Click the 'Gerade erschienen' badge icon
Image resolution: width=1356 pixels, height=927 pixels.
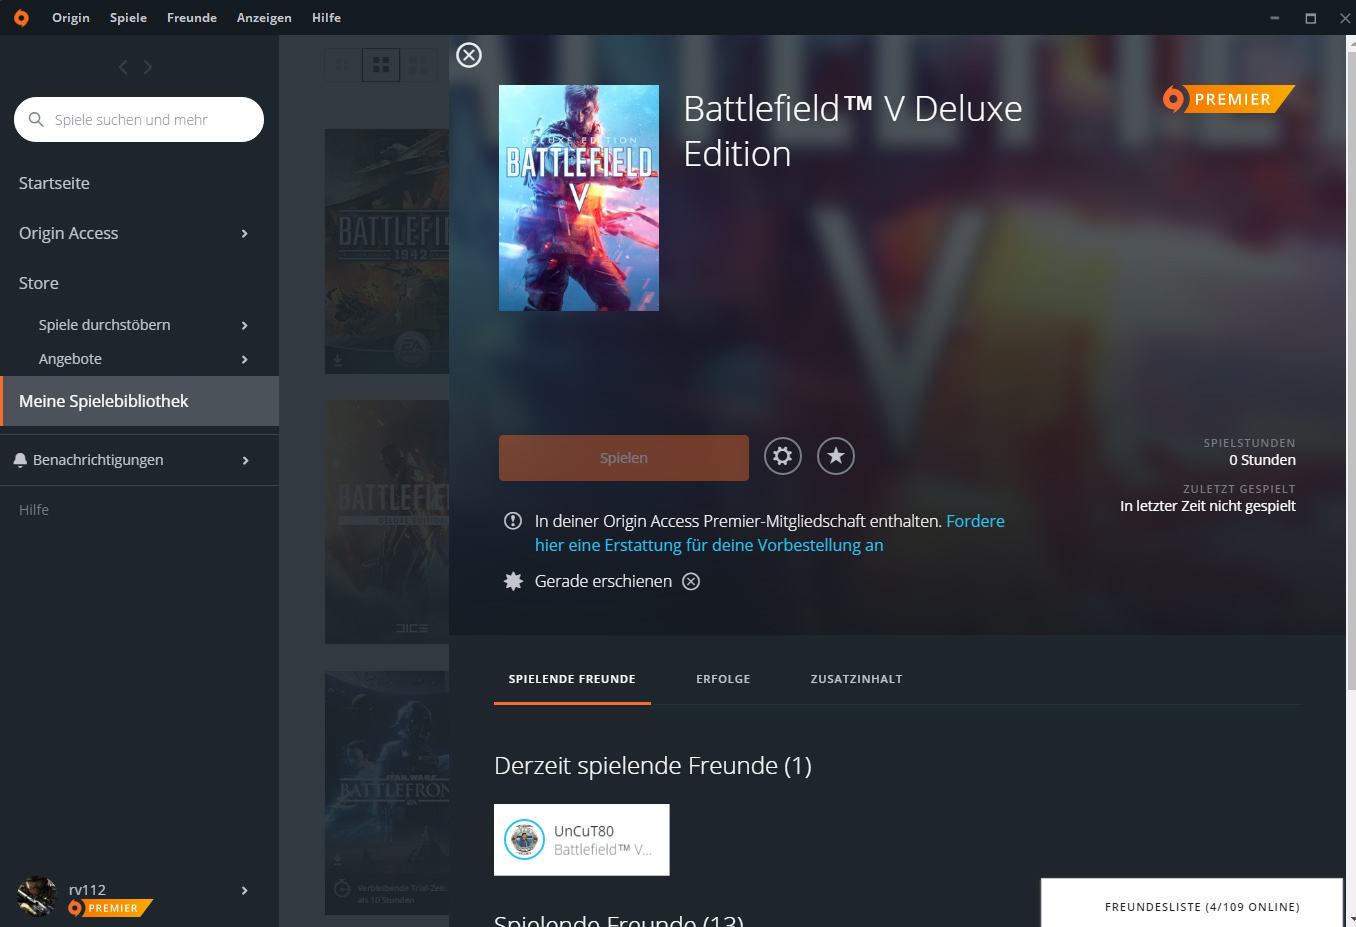coord(513,581)
